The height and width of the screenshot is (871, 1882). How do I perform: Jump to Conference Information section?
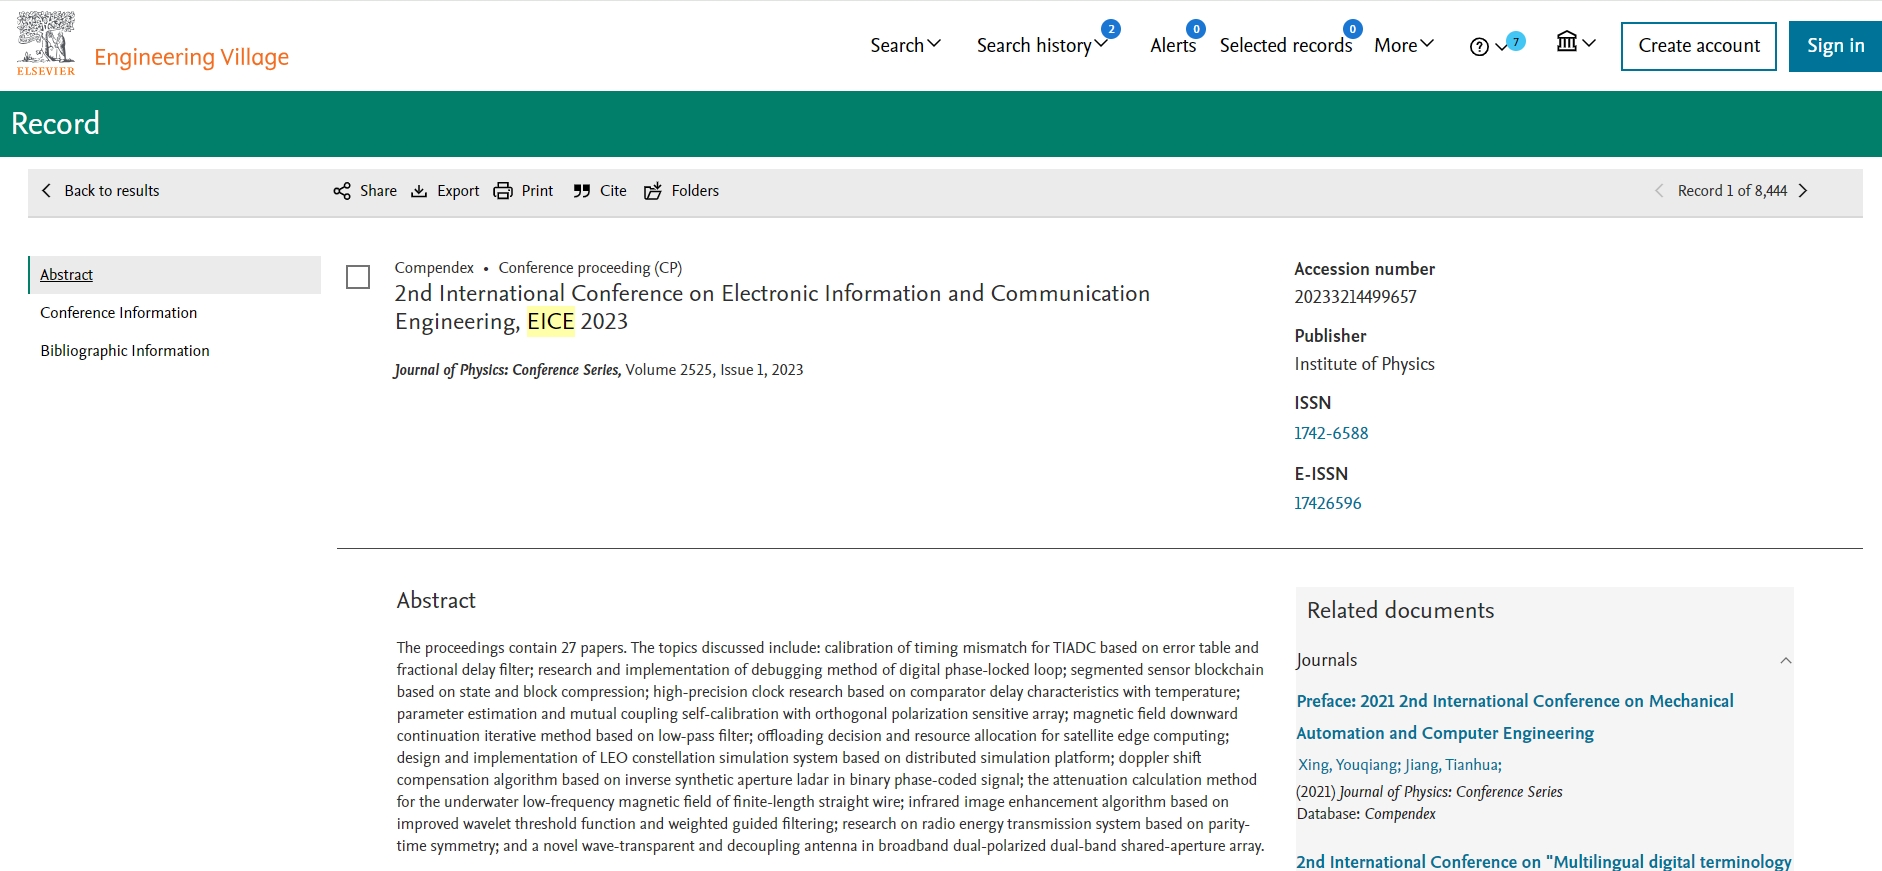(x=119, y=313)
